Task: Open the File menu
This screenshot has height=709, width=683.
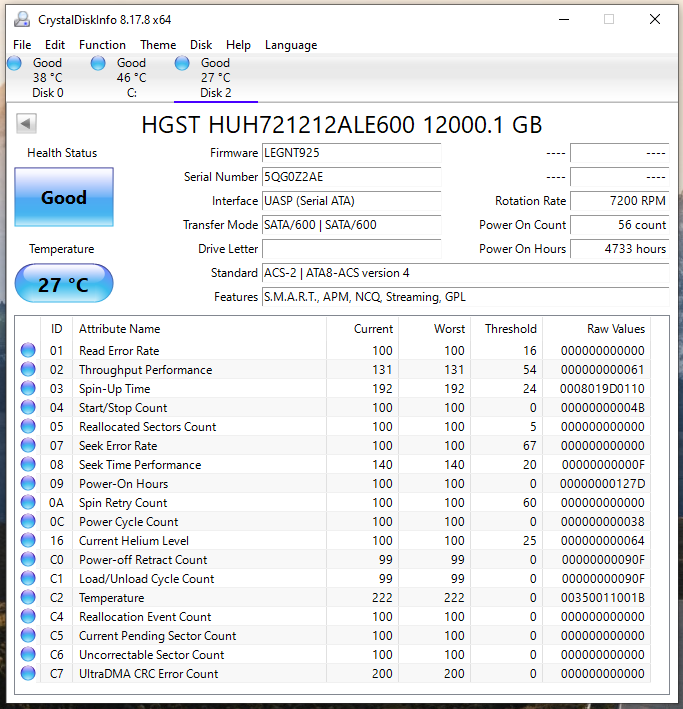Action: (x=22, y=45)
